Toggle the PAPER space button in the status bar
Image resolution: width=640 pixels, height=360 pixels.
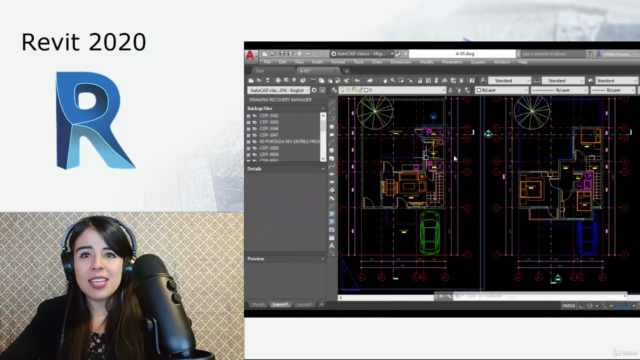[x=569, y=306]
